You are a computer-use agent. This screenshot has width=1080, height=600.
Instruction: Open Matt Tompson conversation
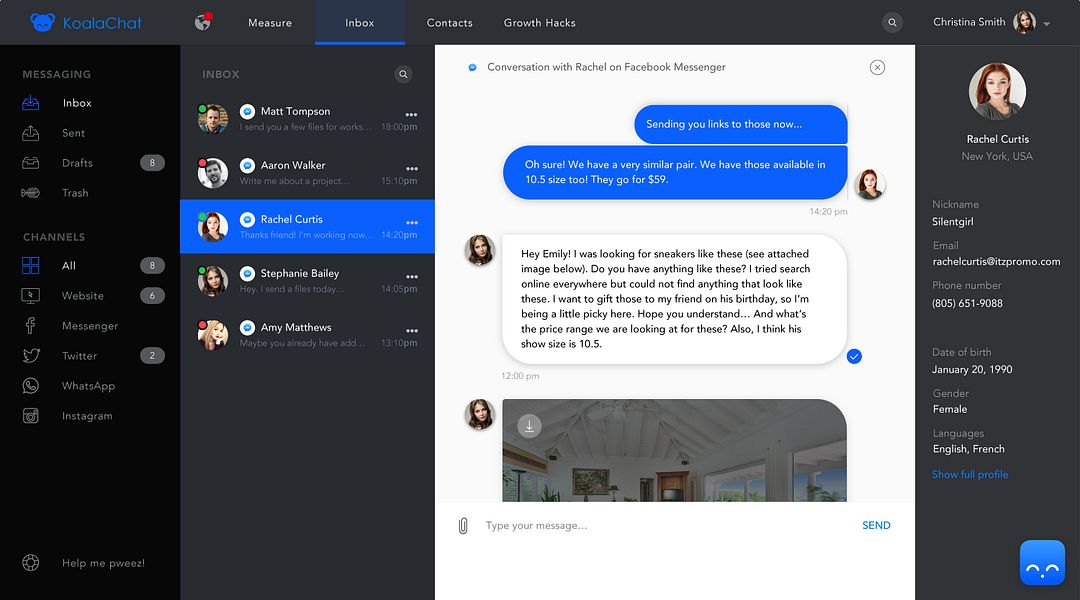click(x=307, y=118)
